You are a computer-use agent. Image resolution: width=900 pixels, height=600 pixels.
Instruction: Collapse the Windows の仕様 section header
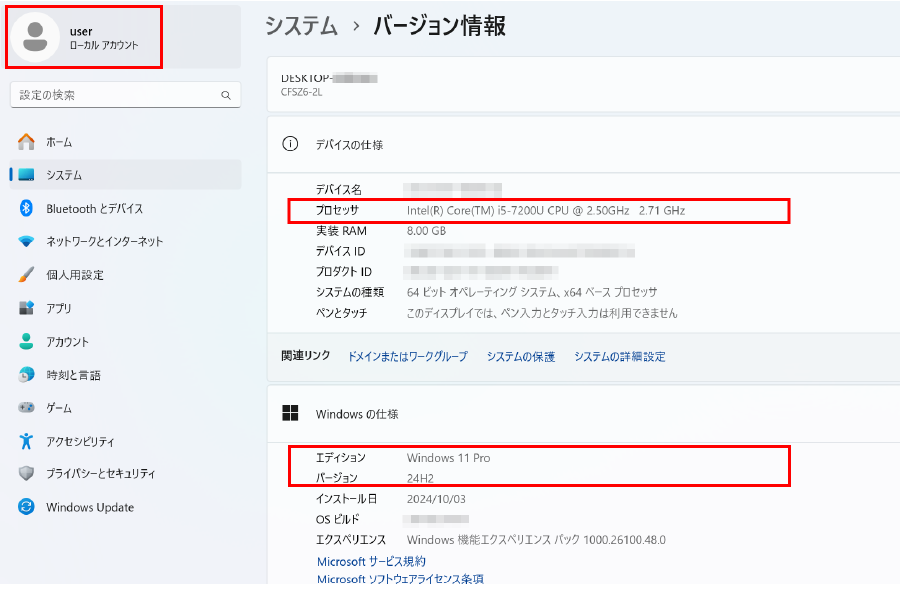584,413
